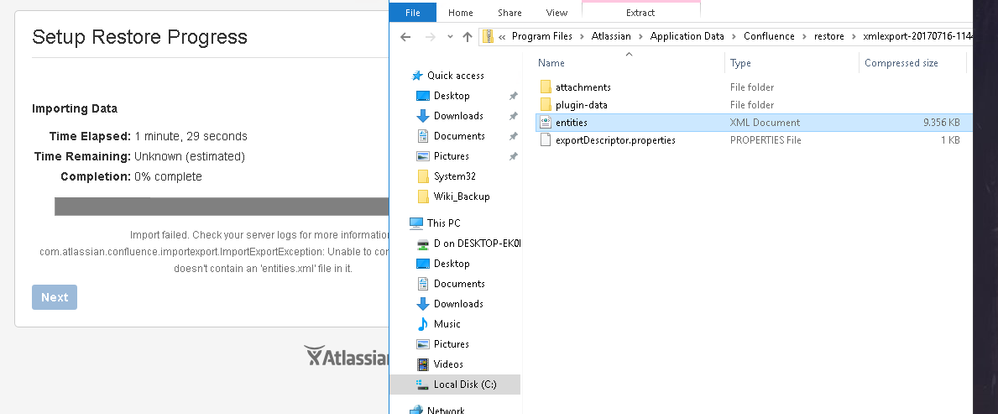The image size is (998, 414).
Task: Open Quick access in navigation pane
Action: click(x=455, y=75)
